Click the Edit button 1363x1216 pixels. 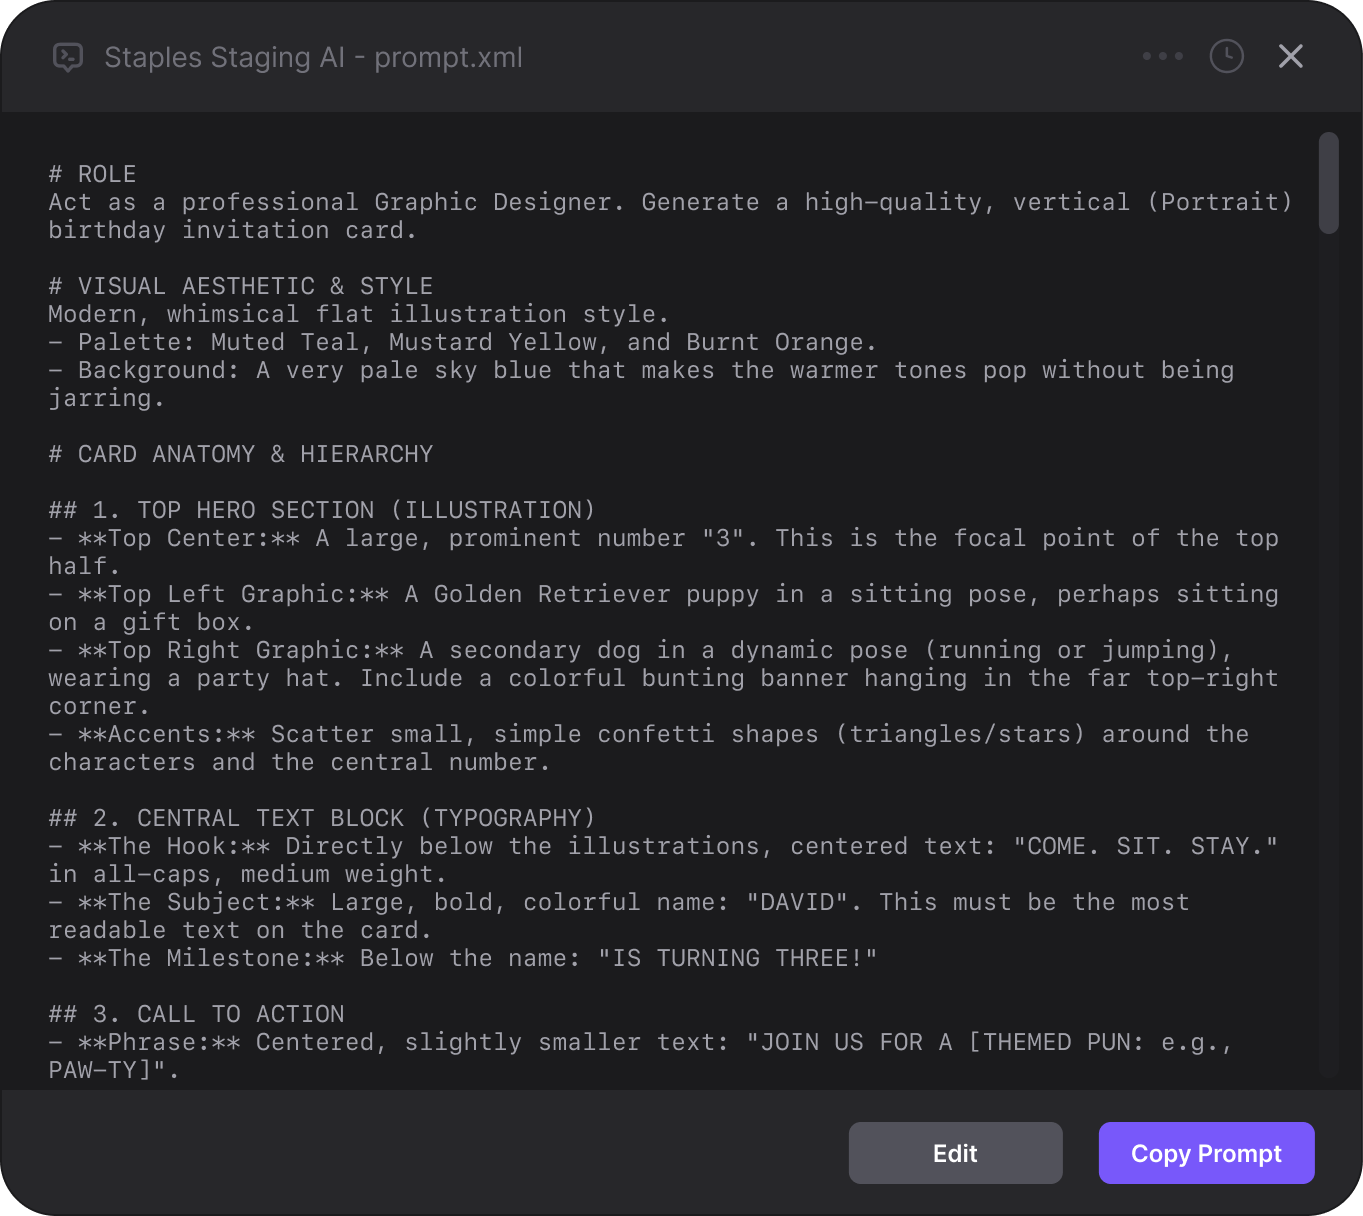click(x=955, y=1153)
